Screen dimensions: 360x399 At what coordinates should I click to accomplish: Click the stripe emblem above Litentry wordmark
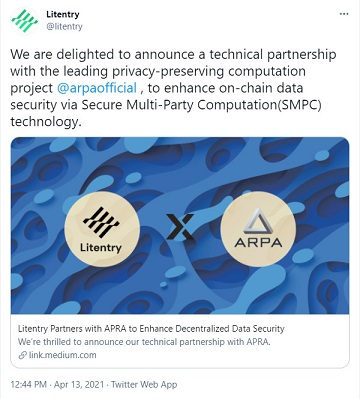pyautogui.click(x=101, y=222)
